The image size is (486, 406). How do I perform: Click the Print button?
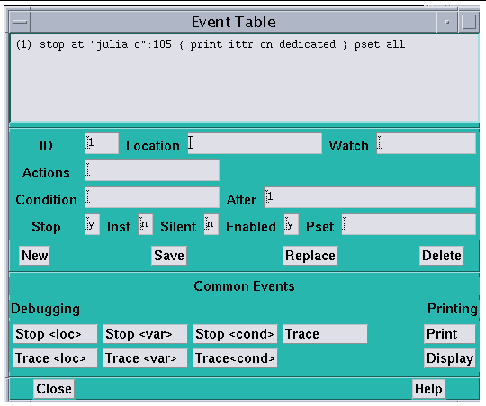click(x=450, y=334)
